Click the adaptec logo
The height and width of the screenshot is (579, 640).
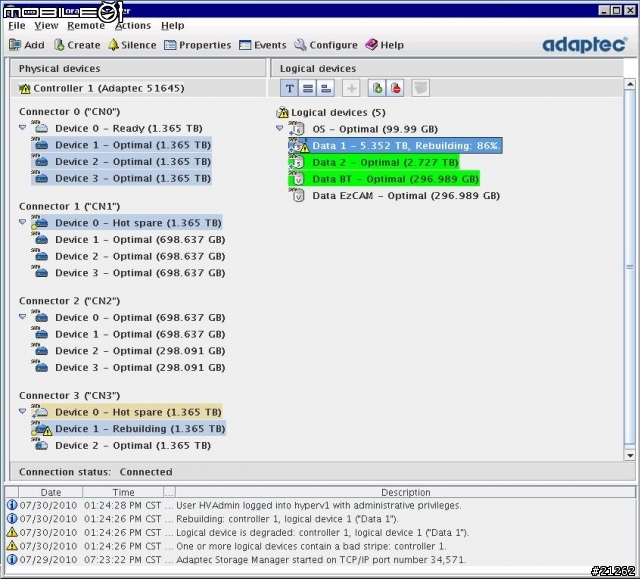click(x=584, y=44)
